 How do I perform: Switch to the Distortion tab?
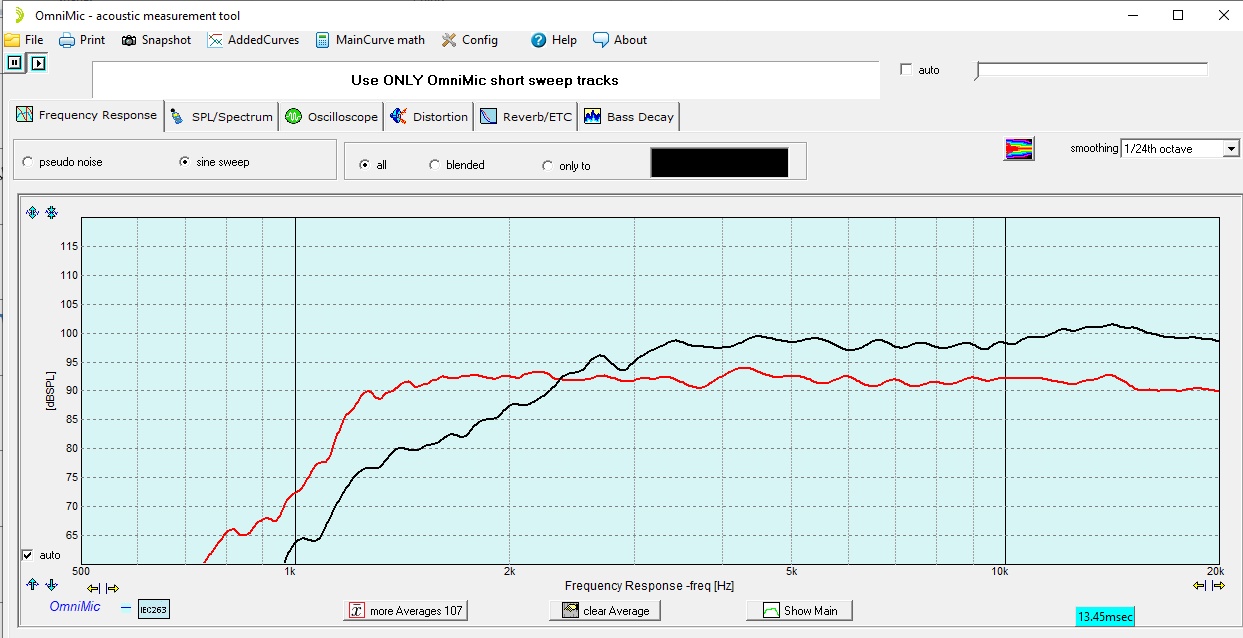[429, 117]
